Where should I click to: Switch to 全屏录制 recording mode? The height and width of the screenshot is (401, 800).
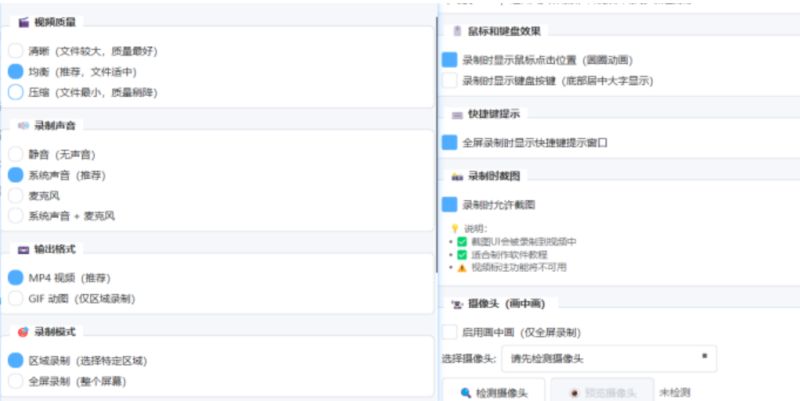15,381
